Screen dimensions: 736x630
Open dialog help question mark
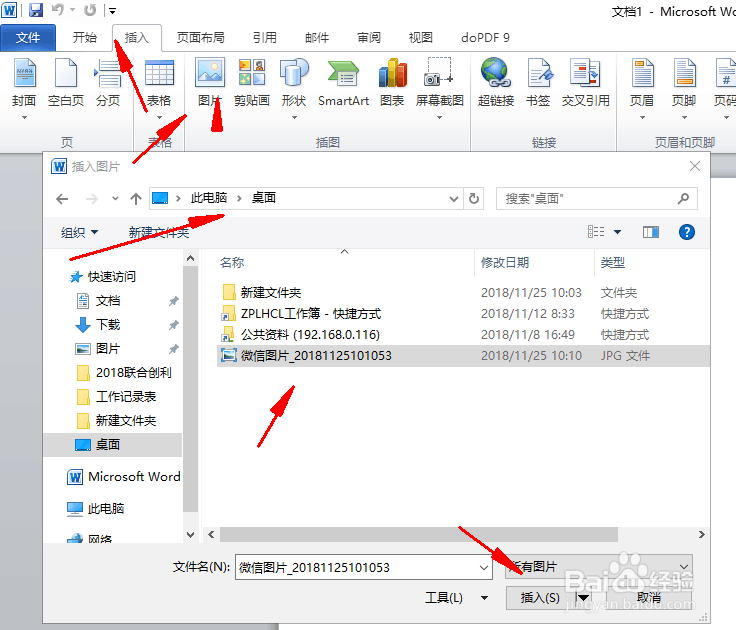point(687,232)
